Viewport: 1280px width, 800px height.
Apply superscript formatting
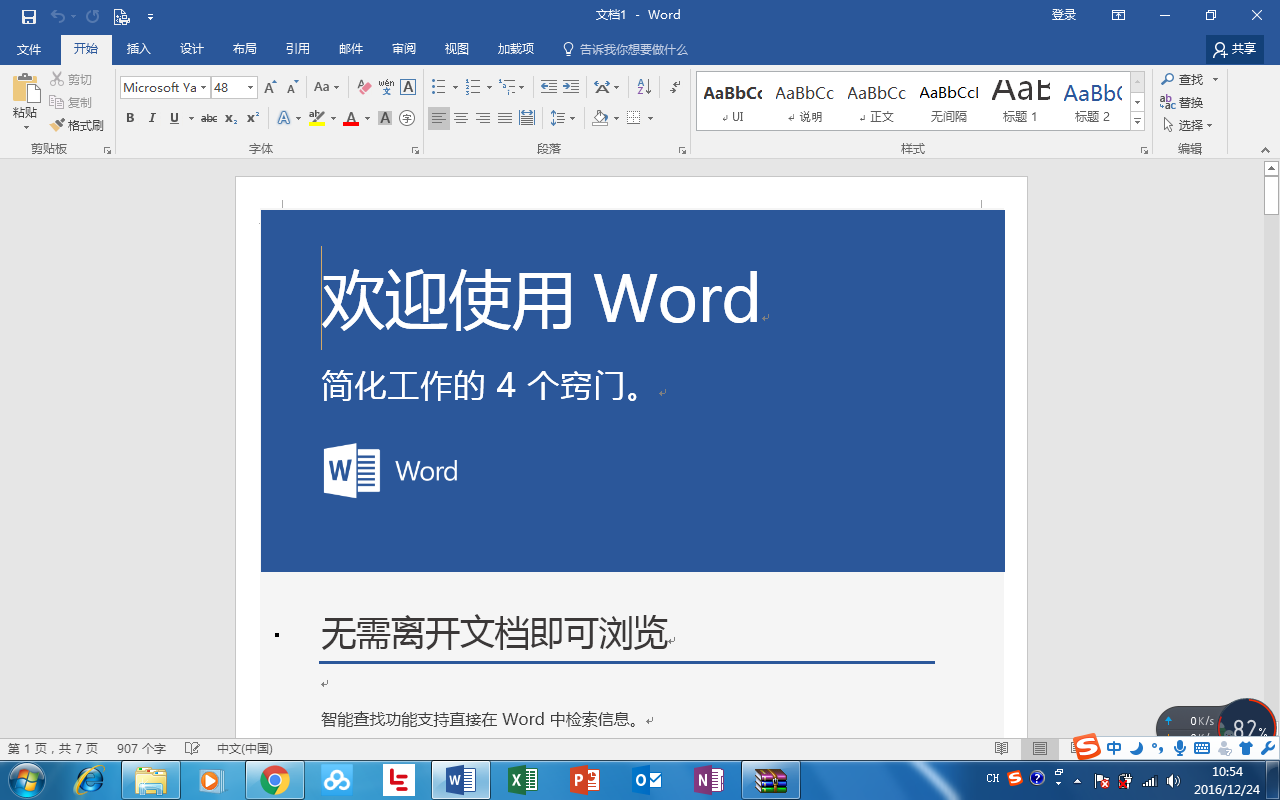coord(253,118)
